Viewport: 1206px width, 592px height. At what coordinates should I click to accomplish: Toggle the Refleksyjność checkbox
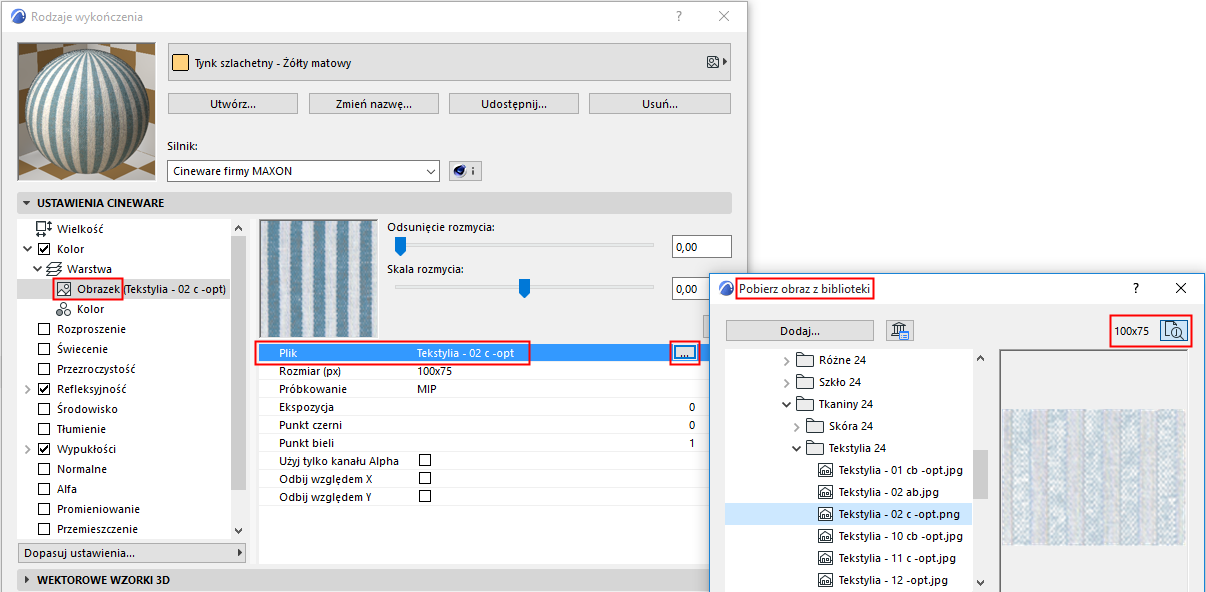tap(44, 389)
